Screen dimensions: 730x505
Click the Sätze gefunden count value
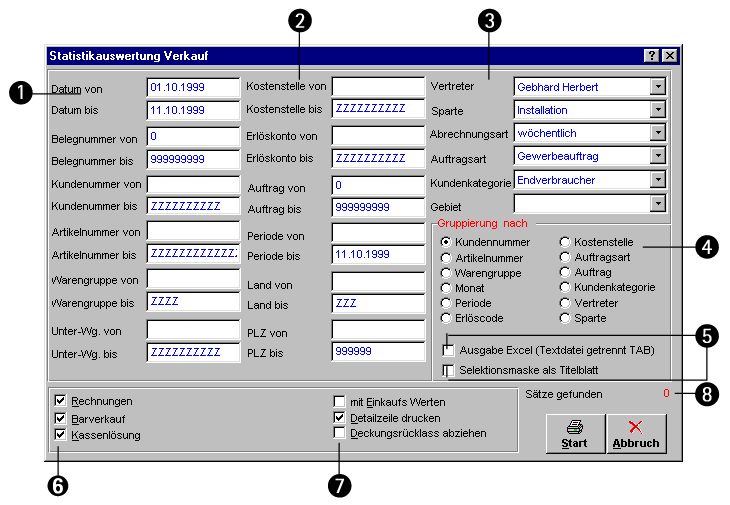(666, 393)
